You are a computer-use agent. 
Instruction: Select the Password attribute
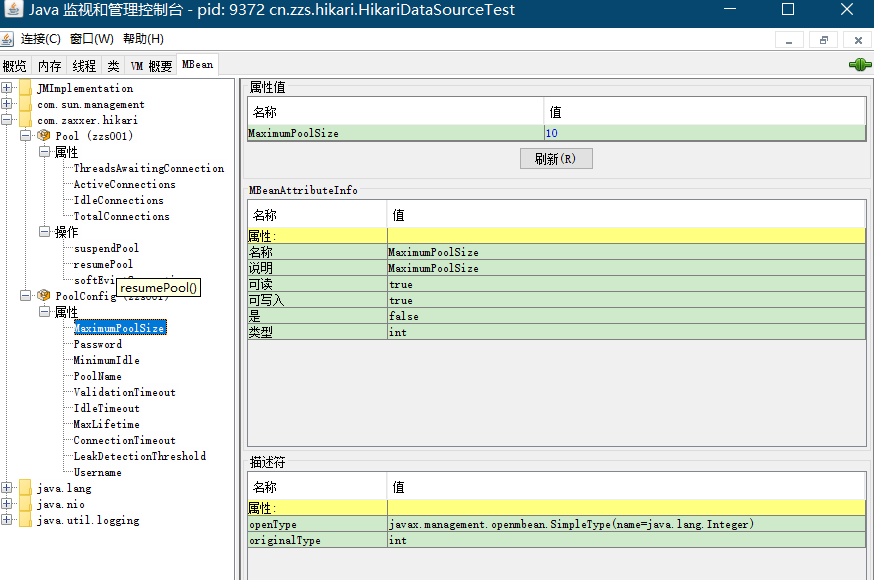(x=98, y=344)
